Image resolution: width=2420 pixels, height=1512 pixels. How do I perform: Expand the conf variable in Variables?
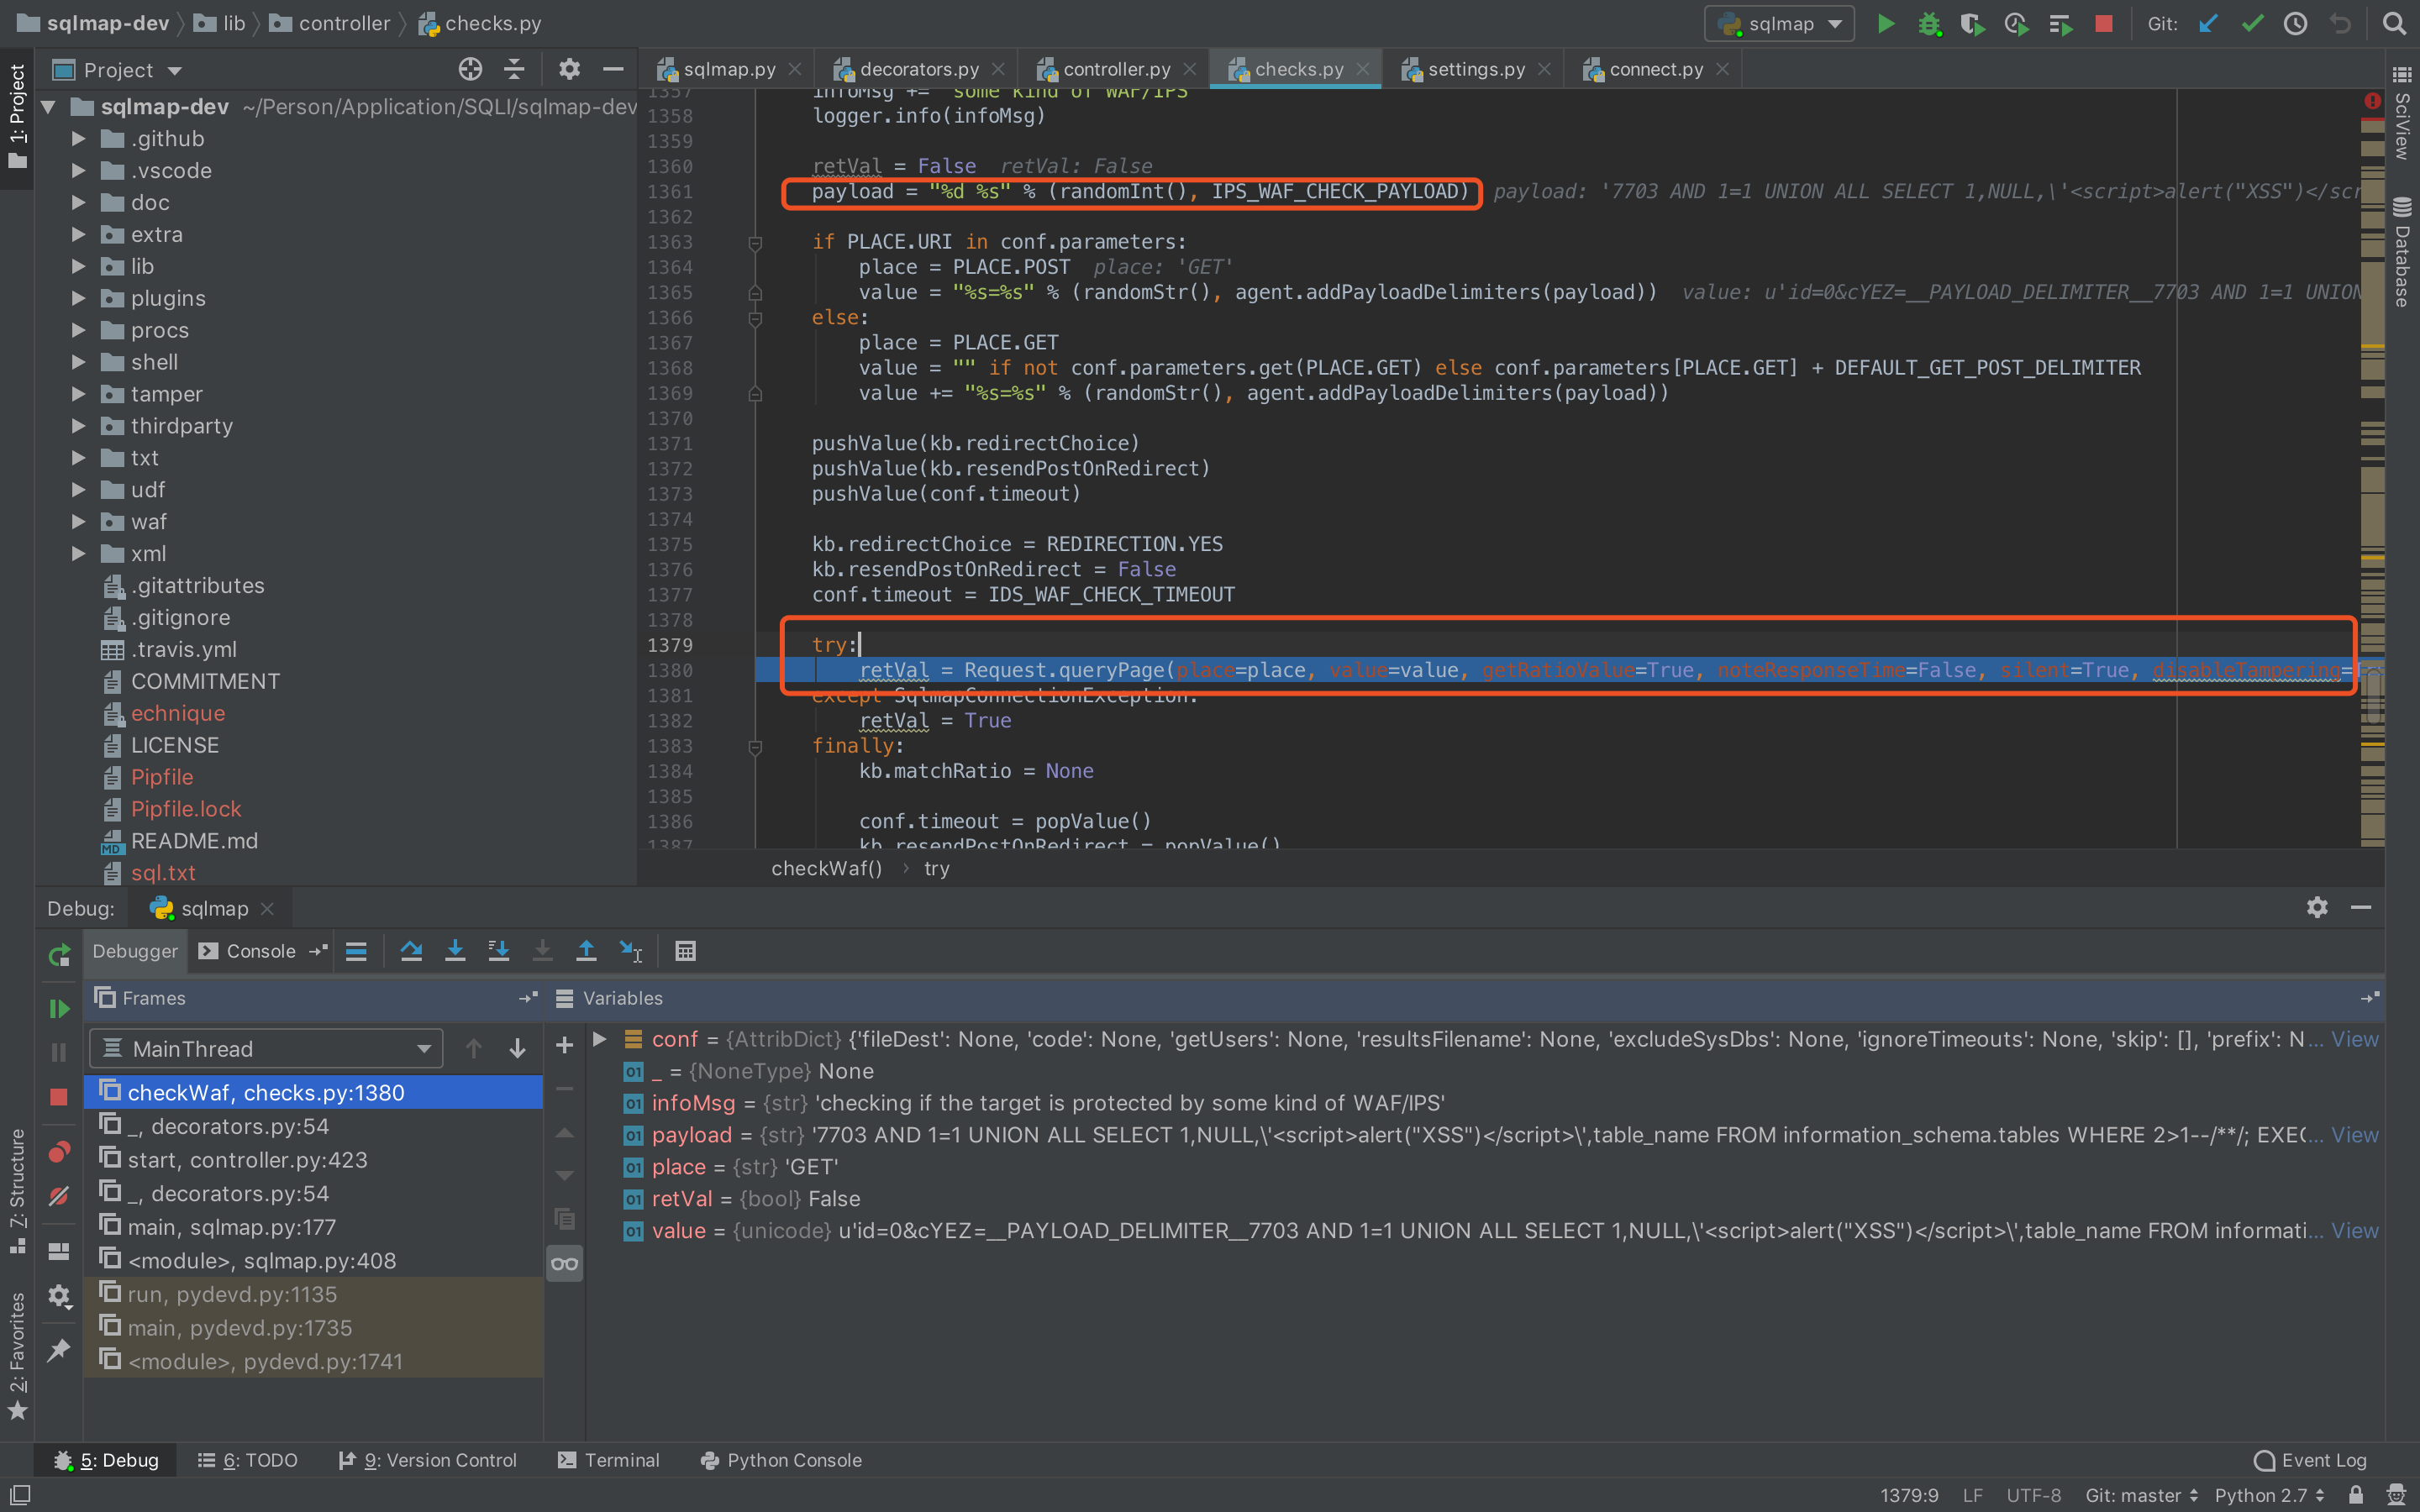[600, 1039]
